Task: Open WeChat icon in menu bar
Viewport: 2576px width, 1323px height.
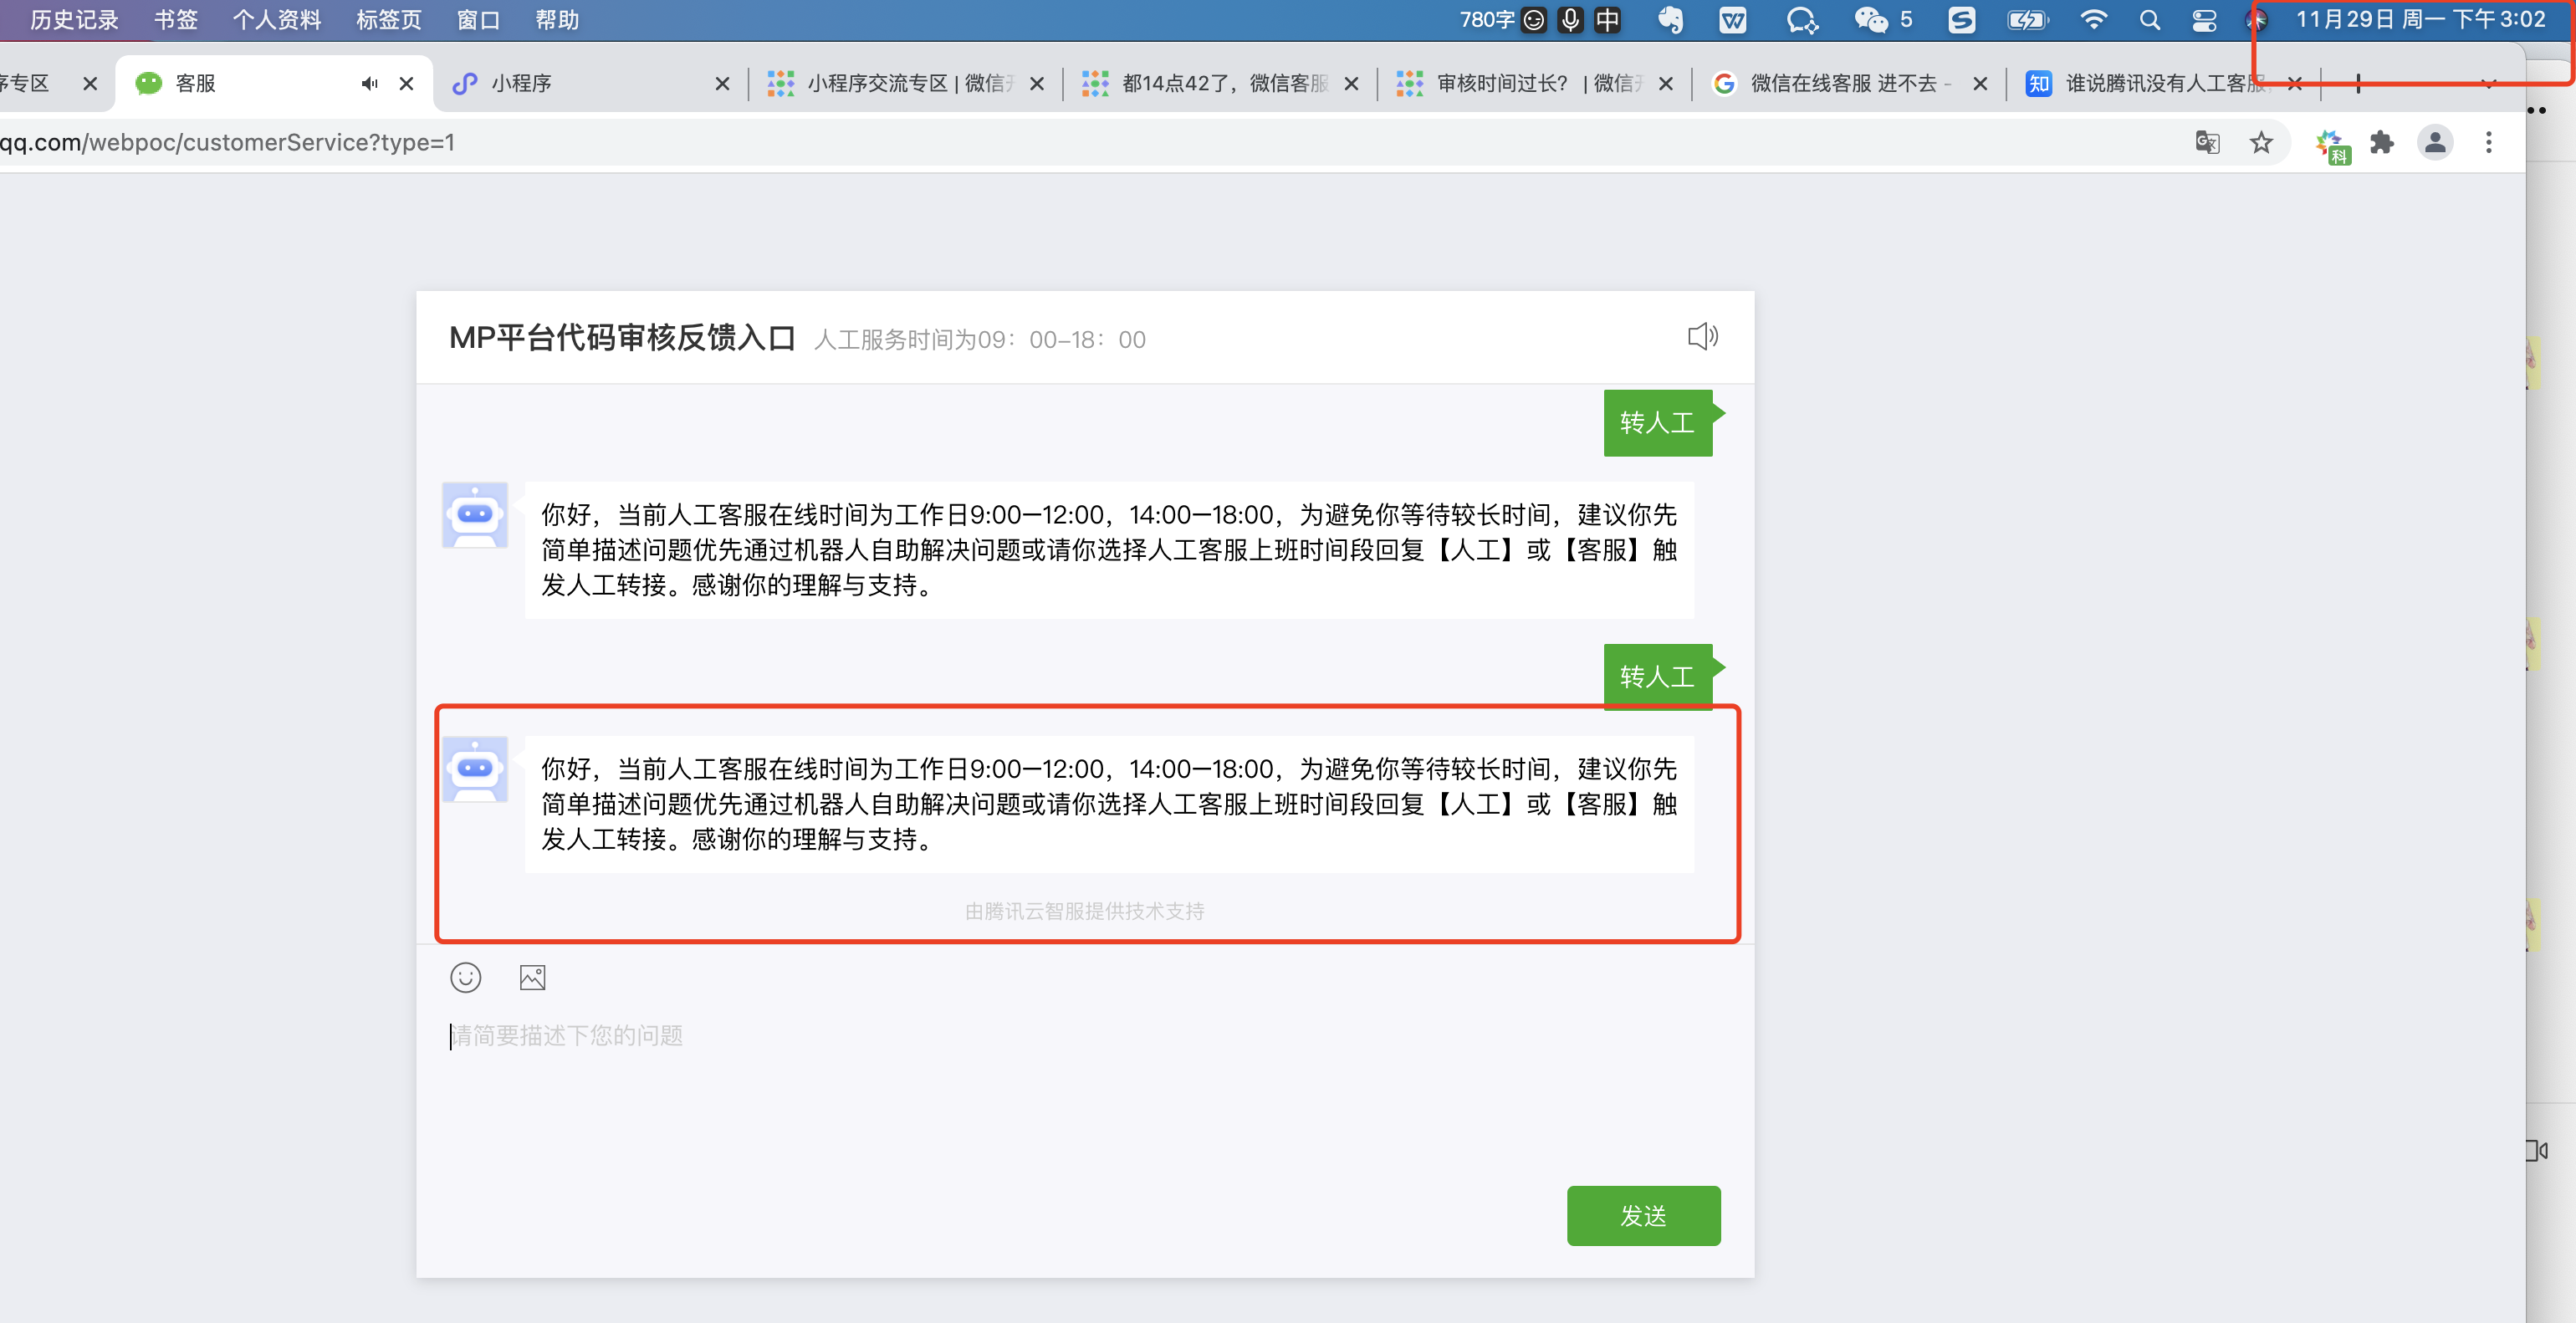Action: point(1870,20)
